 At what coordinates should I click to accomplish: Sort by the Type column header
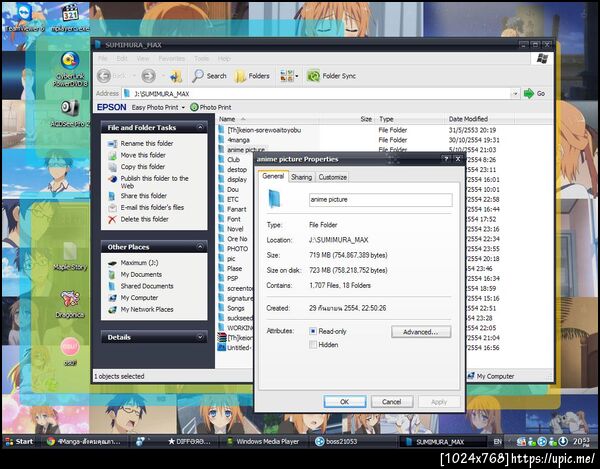pyautogui.click(x=410, y=119)
